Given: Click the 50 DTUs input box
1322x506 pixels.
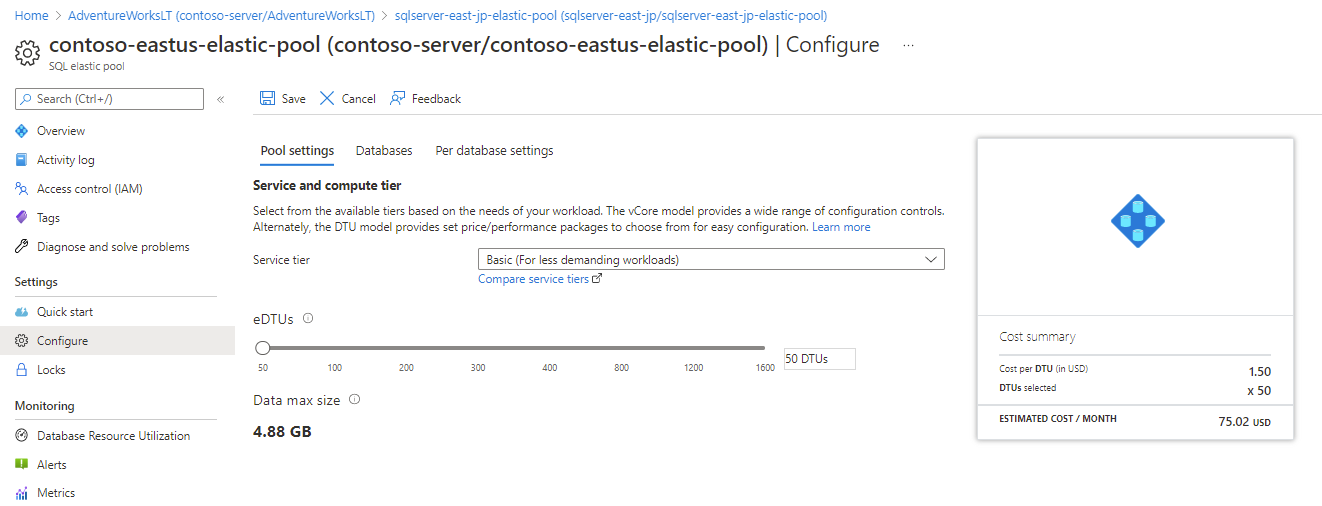Looking at the screenshot, I should click(819, 359).
